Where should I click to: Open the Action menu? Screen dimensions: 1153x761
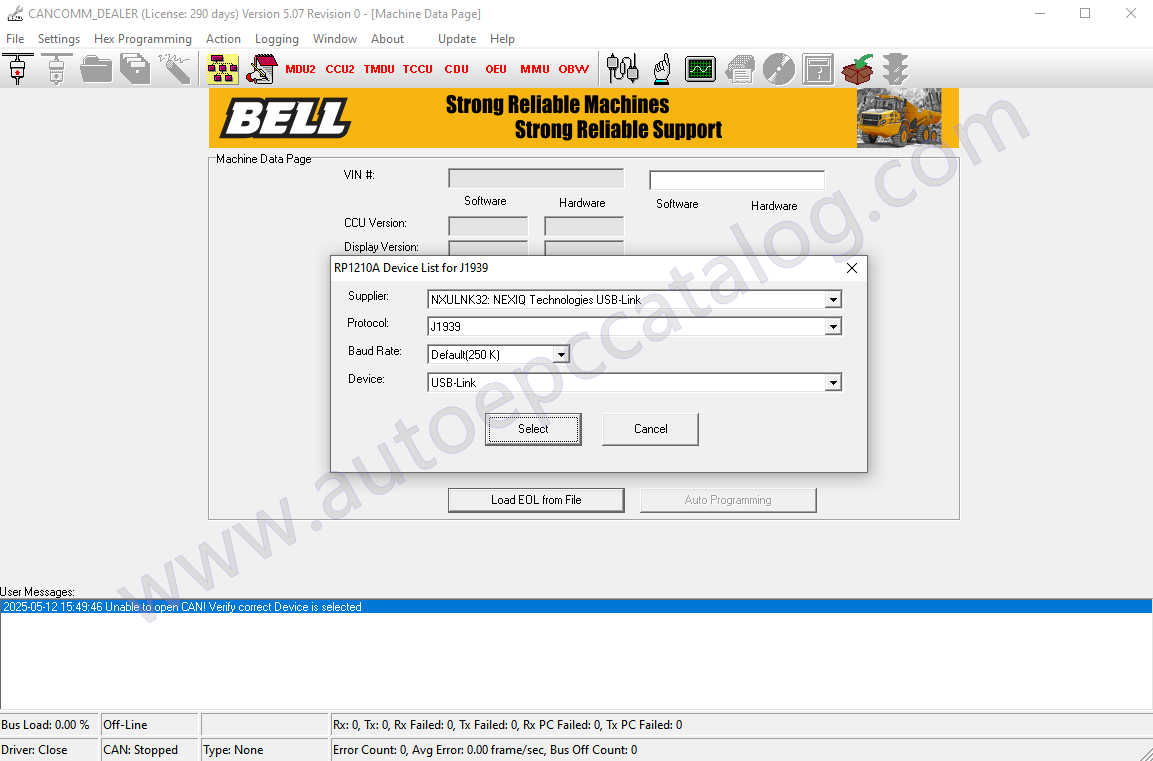pos(223,39)
